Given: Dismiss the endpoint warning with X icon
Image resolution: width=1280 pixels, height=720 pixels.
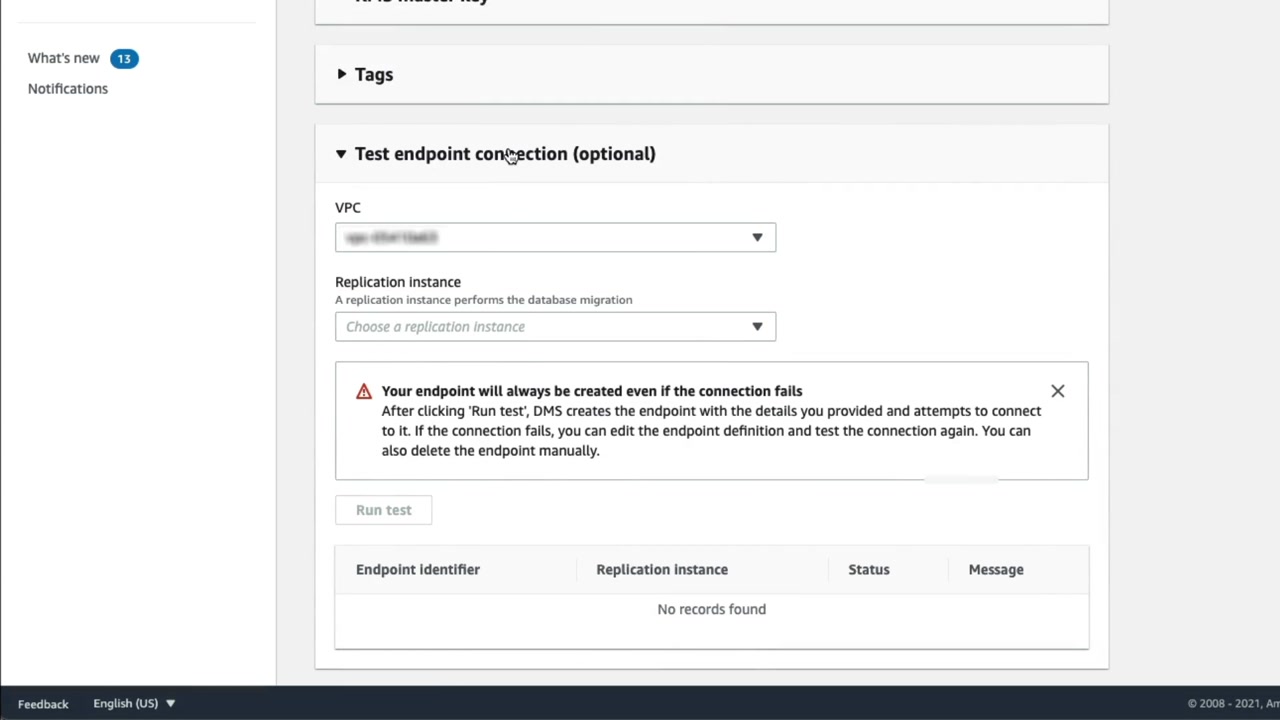Looking at the screenshot, I should tap(1057, 391).
